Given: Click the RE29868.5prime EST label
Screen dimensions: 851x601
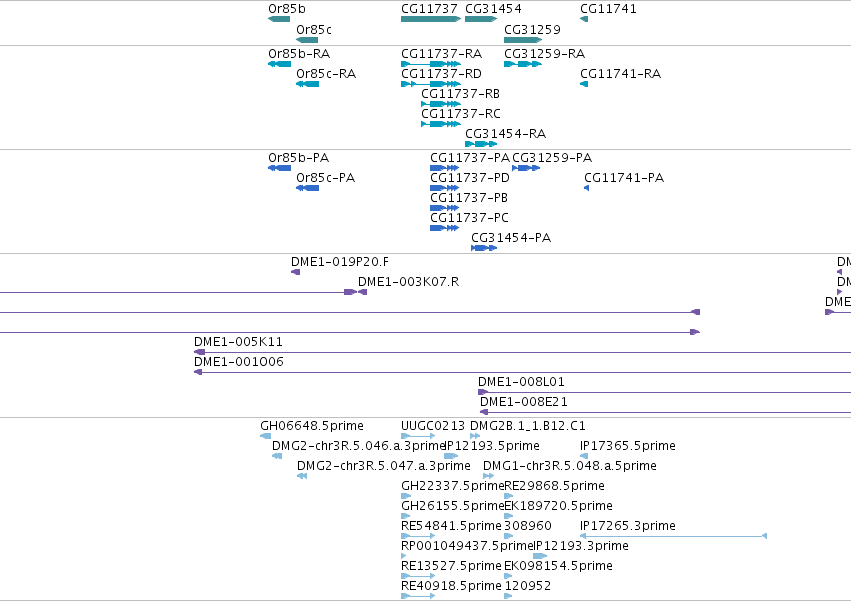Looking at the screenshot, I should click(x=554, y=486).
